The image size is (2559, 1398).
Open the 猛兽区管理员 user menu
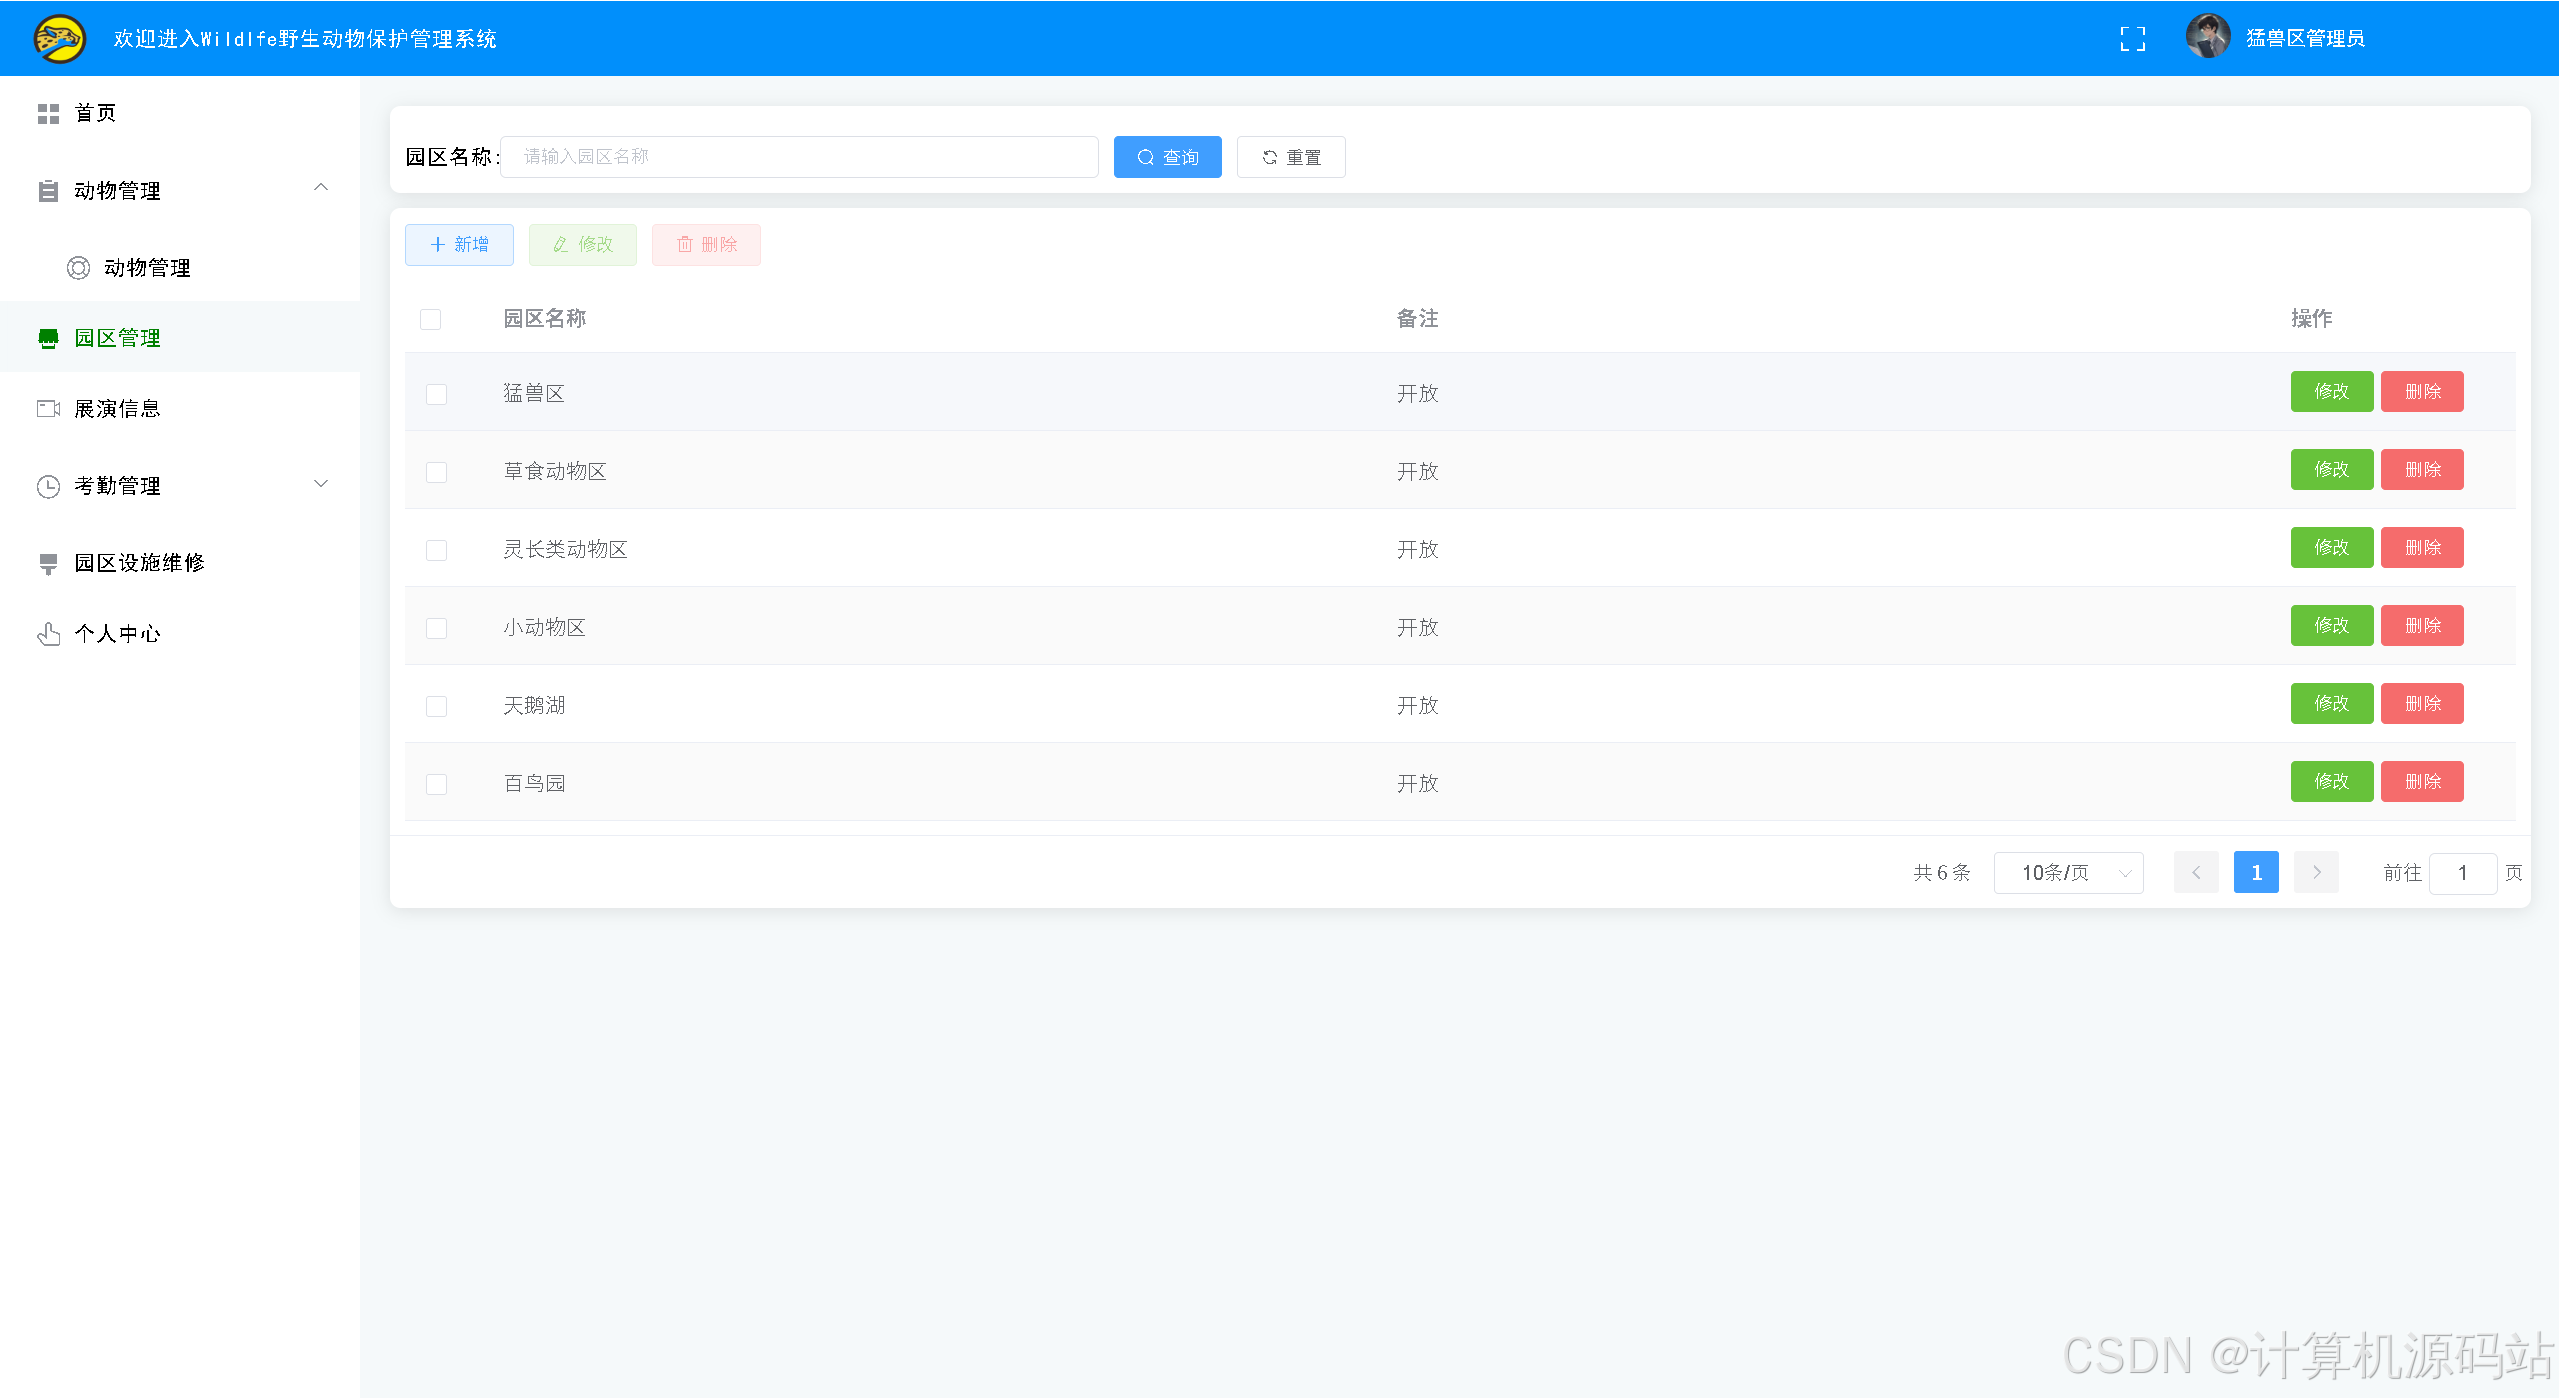coord(2305,39)
